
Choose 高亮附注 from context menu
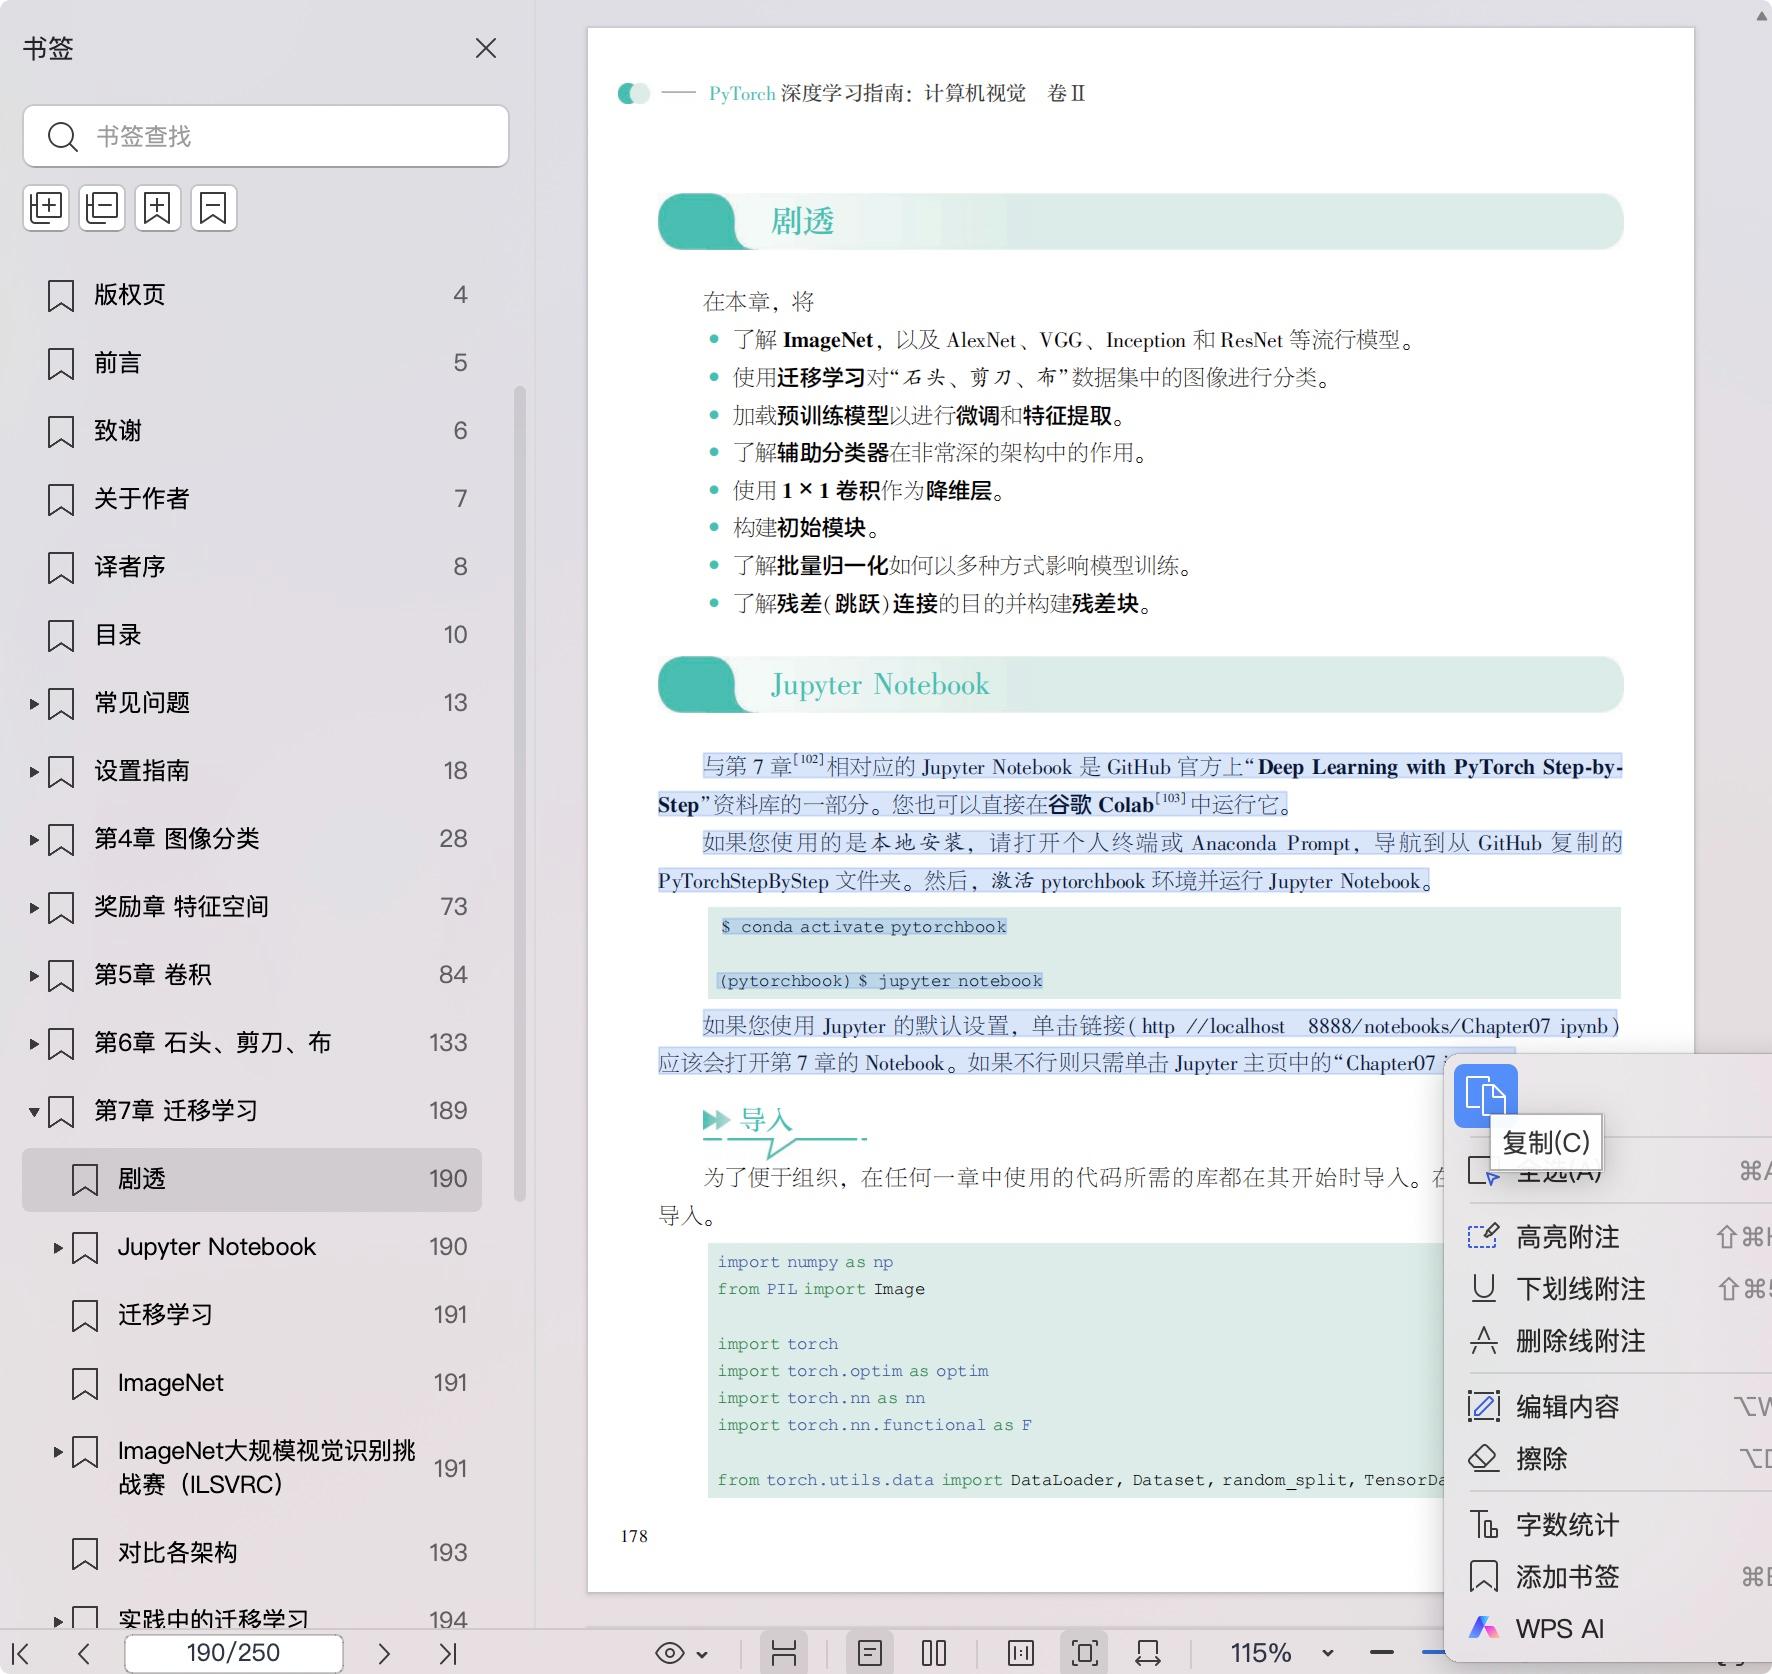click(x=1567, y=1237)
